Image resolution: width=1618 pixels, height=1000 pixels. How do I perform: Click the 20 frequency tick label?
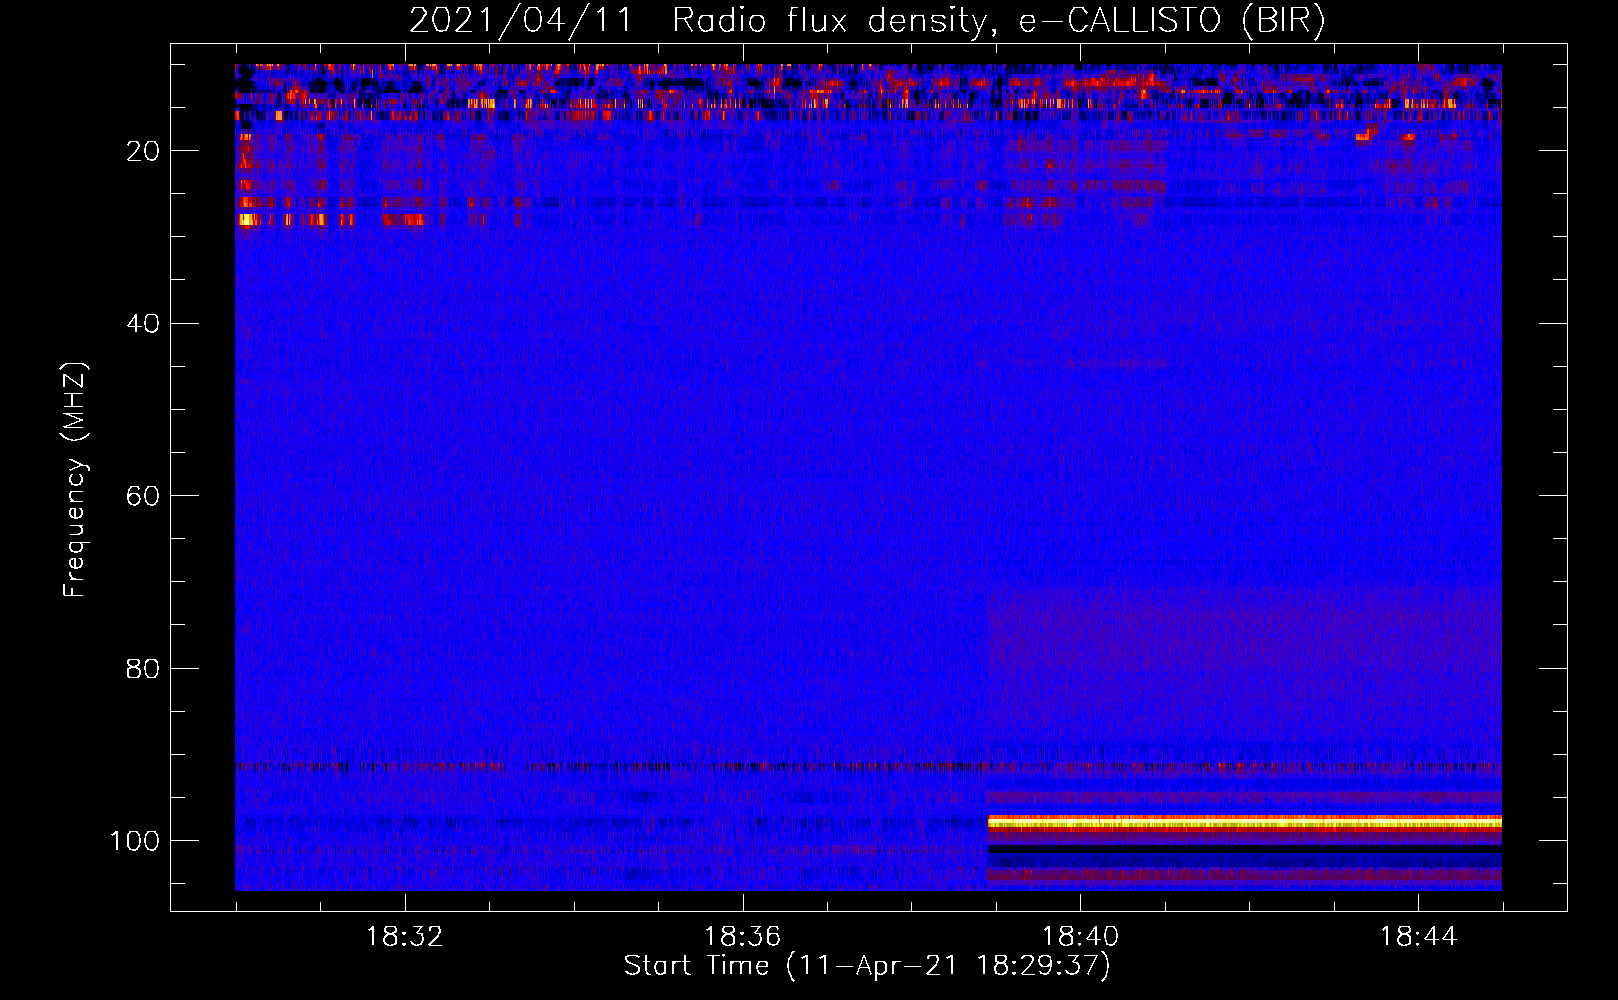[x=143, y=151]
